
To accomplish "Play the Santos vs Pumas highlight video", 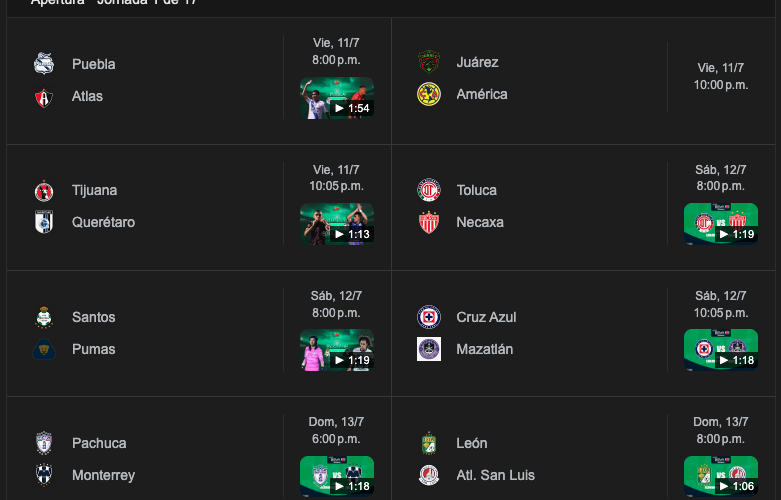I will click(337, 350).
